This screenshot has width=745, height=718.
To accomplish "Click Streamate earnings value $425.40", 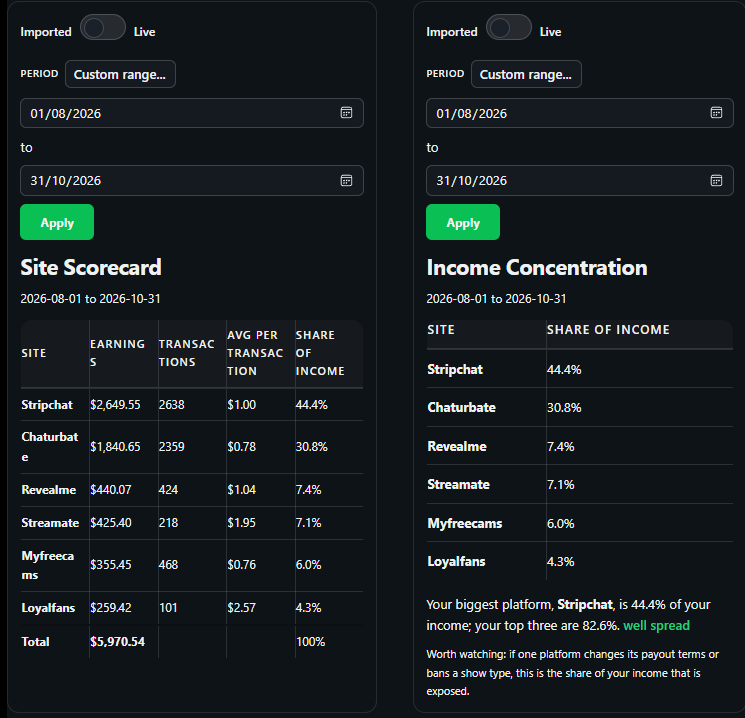I will [111, 523].
